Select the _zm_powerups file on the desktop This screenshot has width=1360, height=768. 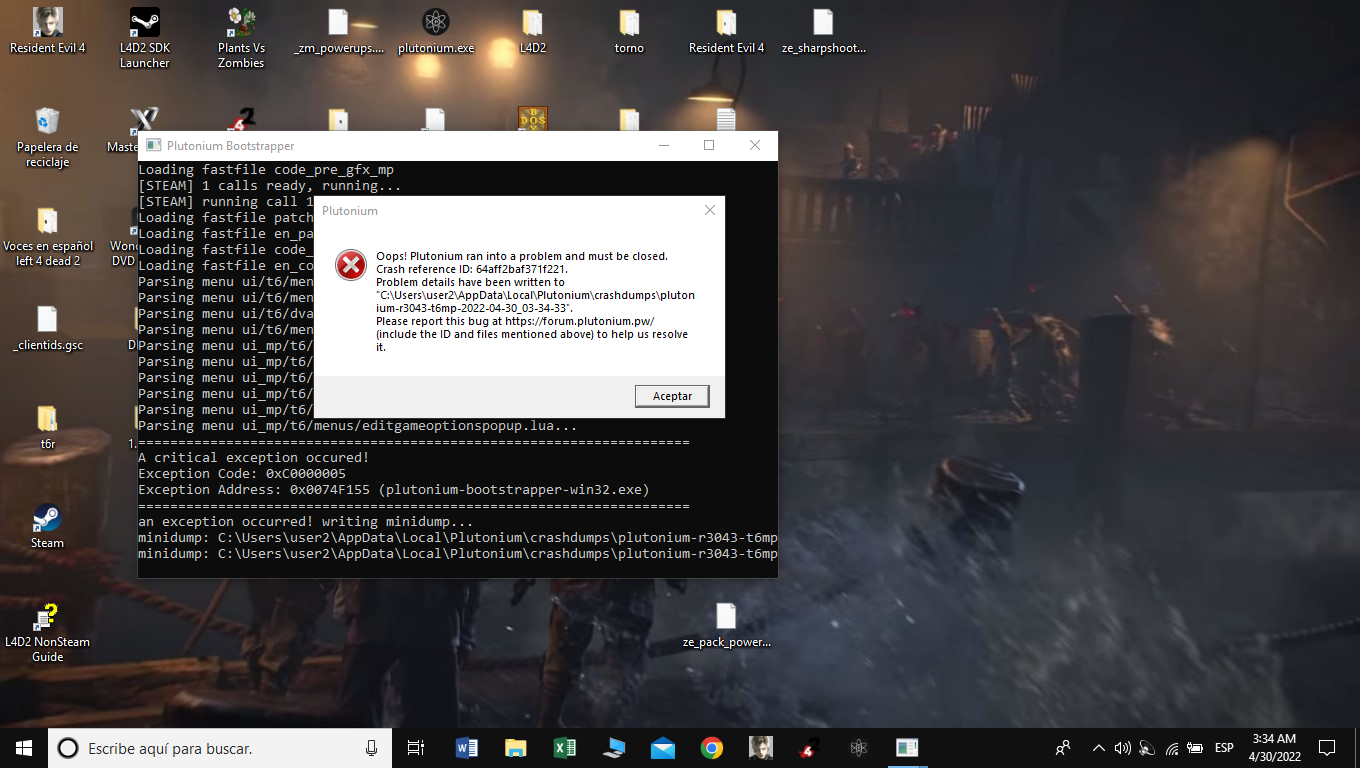click(x=339, y=31)
